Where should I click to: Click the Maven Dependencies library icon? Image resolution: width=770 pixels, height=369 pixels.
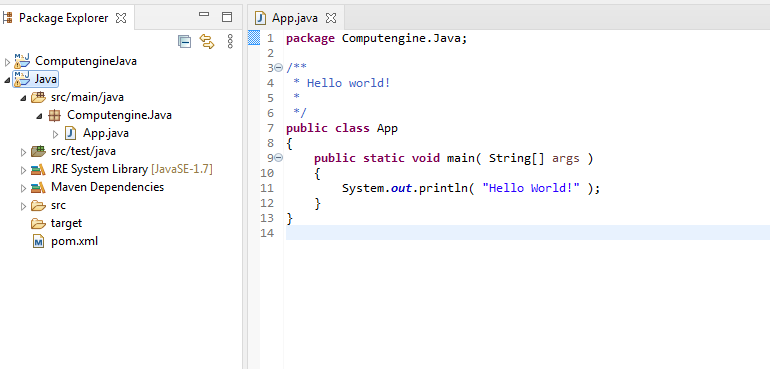(x=38, y=187)
